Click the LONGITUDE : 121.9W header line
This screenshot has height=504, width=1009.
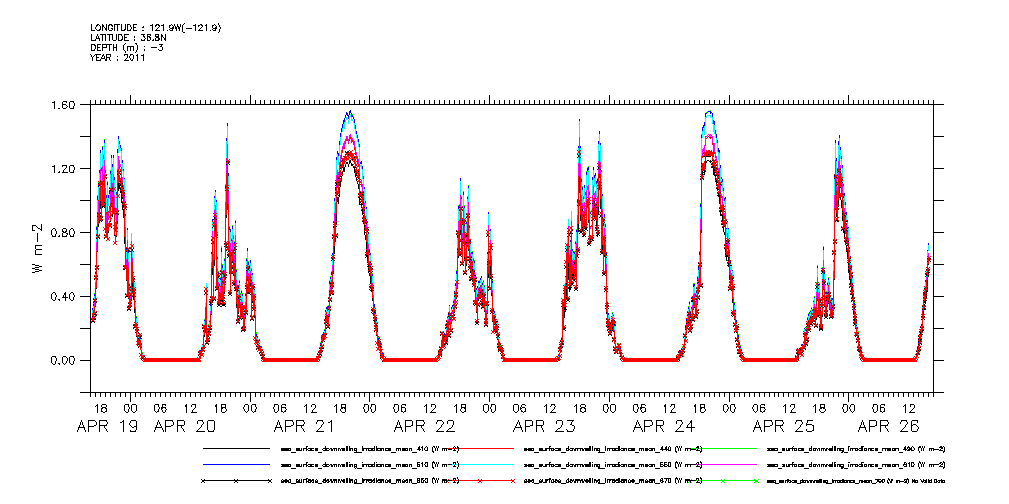pos(156,27)
